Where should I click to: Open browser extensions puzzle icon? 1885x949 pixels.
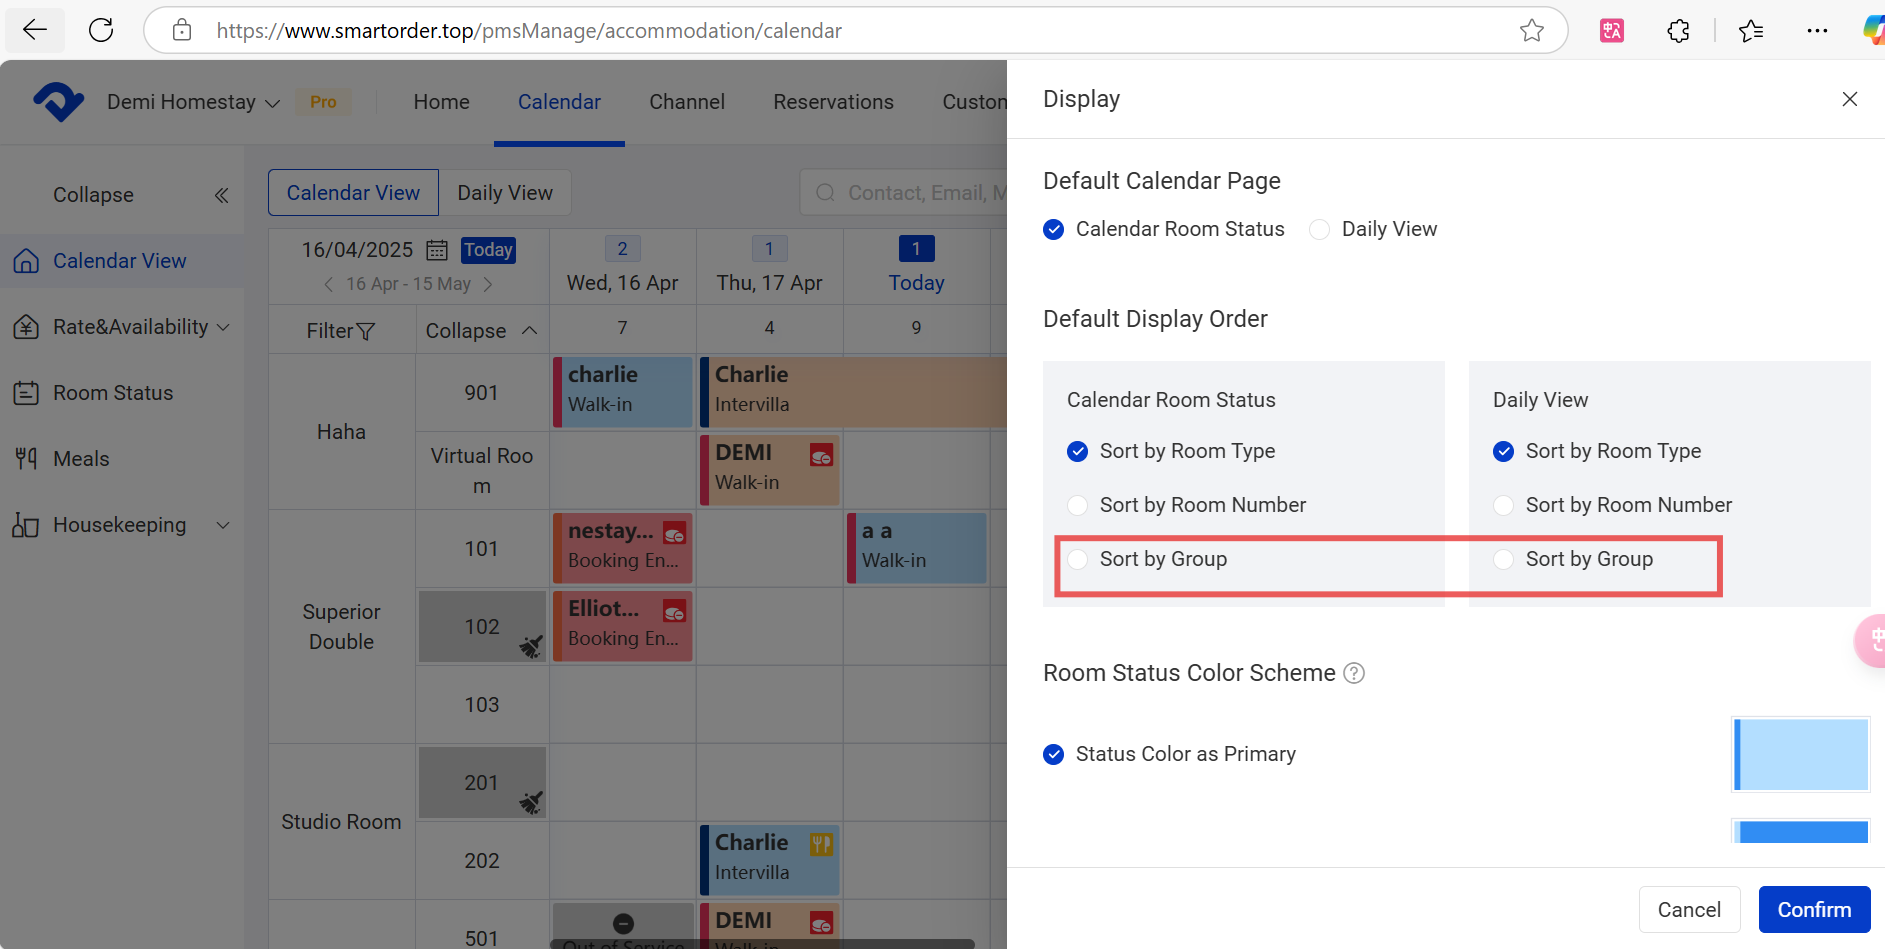1678,31
